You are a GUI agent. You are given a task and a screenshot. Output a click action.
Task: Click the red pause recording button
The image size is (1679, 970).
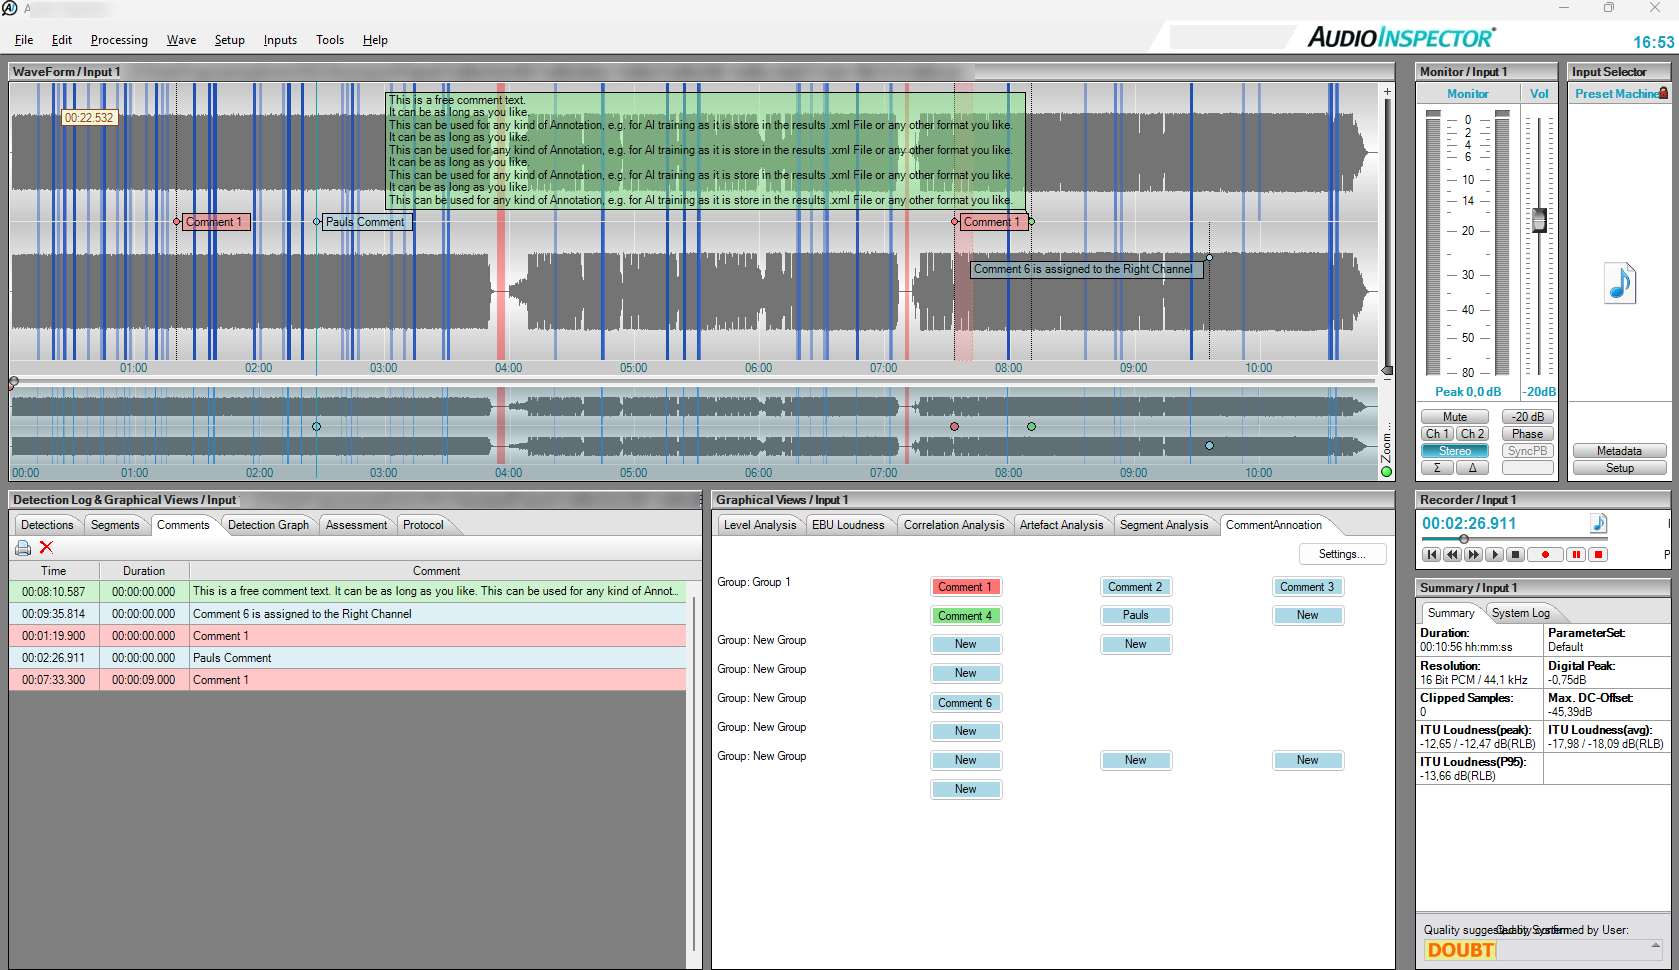(1577, 554)
